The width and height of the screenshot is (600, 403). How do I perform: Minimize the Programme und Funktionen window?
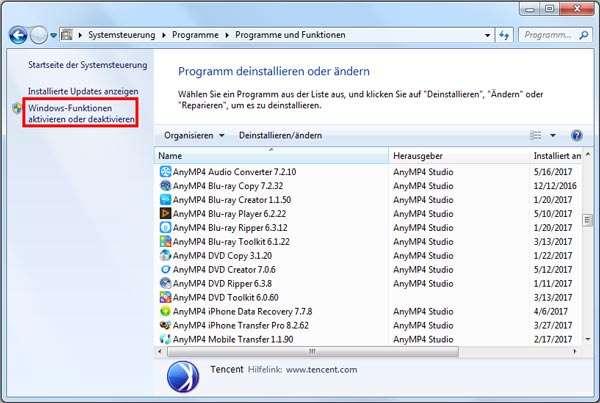point(530,9)
